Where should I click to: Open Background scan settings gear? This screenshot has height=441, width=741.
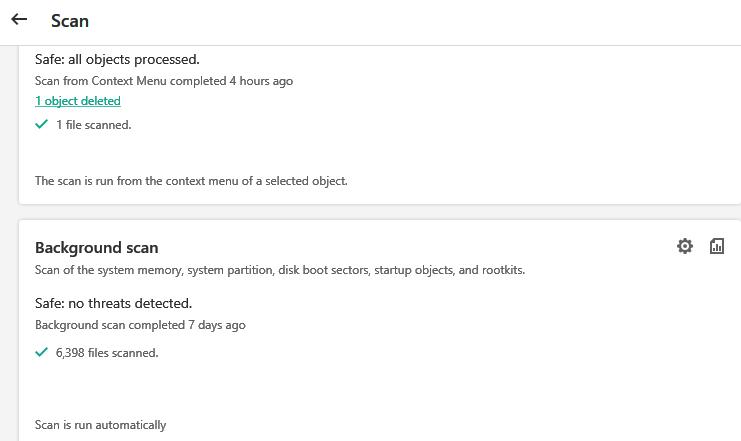point(684,246)
